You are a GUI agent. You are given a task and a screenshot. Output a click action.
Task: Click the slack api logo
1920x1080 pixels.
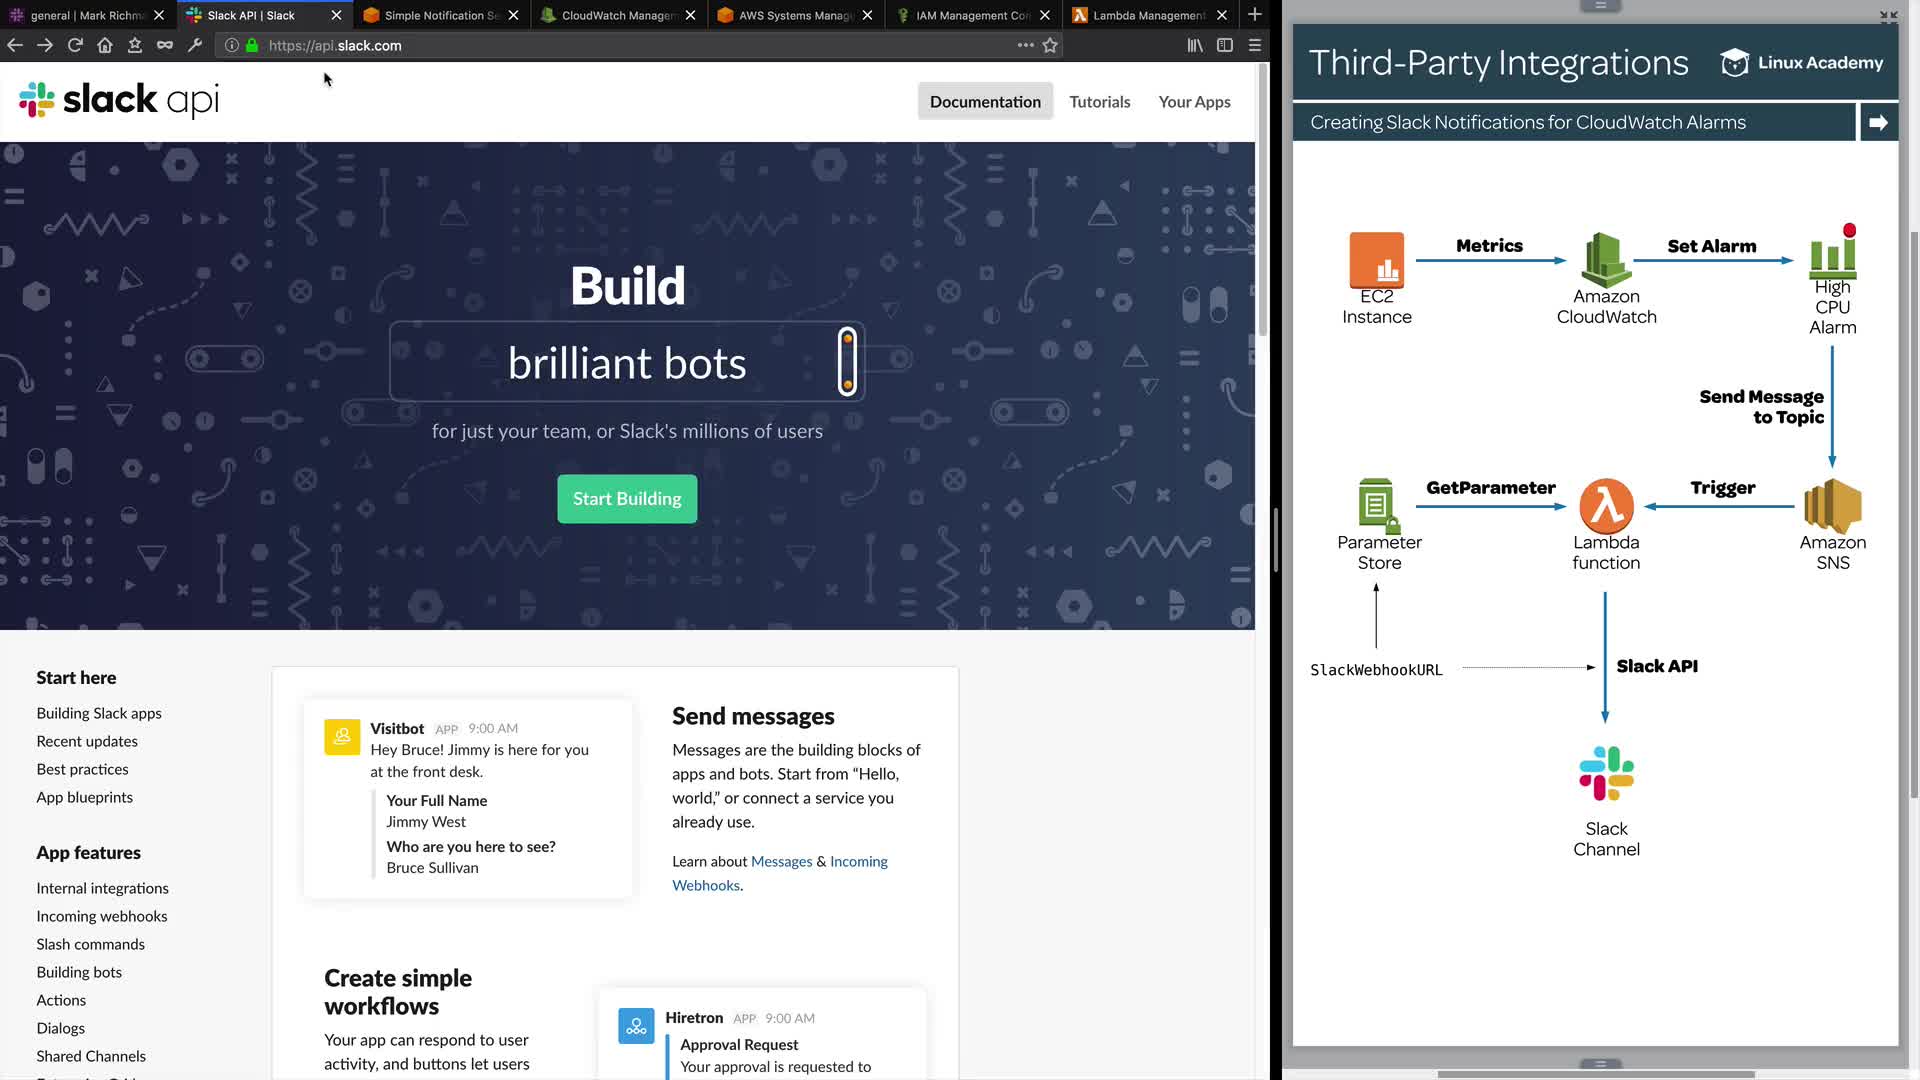tap(119, 100)
